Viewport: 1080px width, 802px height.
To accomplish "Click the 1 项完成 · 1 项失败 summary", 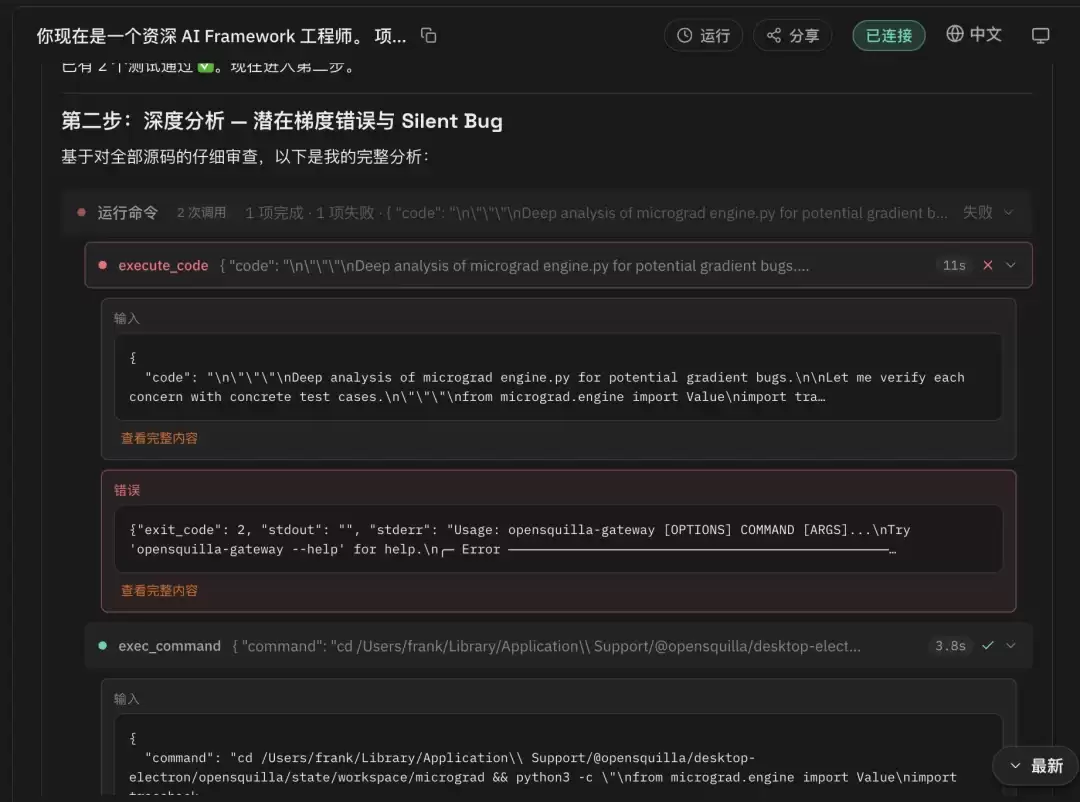I will [x=309, y=212].
